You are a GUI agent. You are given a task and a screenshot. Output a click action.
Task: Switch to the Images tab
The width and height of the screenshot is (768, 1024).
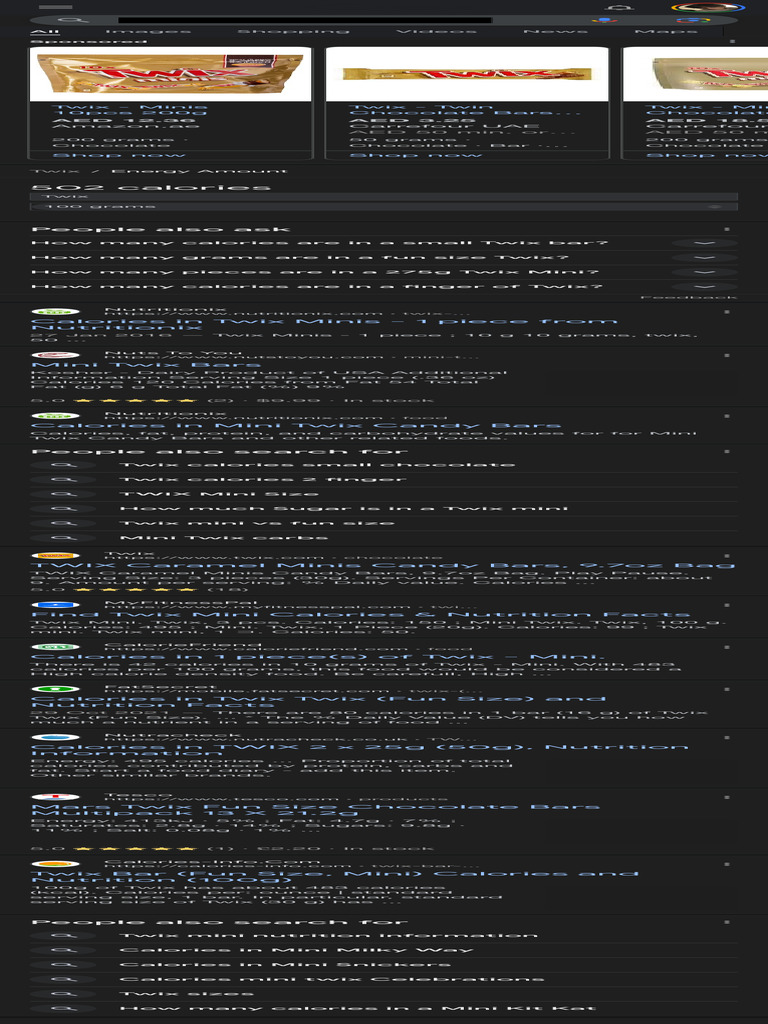pyautogui.click(x=148, y=31)
